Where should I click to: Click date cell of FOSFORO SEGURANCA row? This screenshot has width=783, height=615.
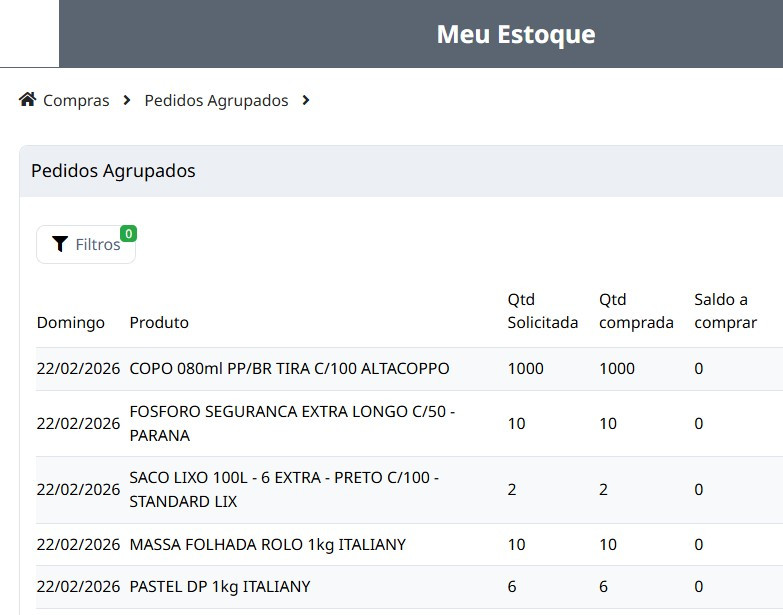[x=78, y=423]
